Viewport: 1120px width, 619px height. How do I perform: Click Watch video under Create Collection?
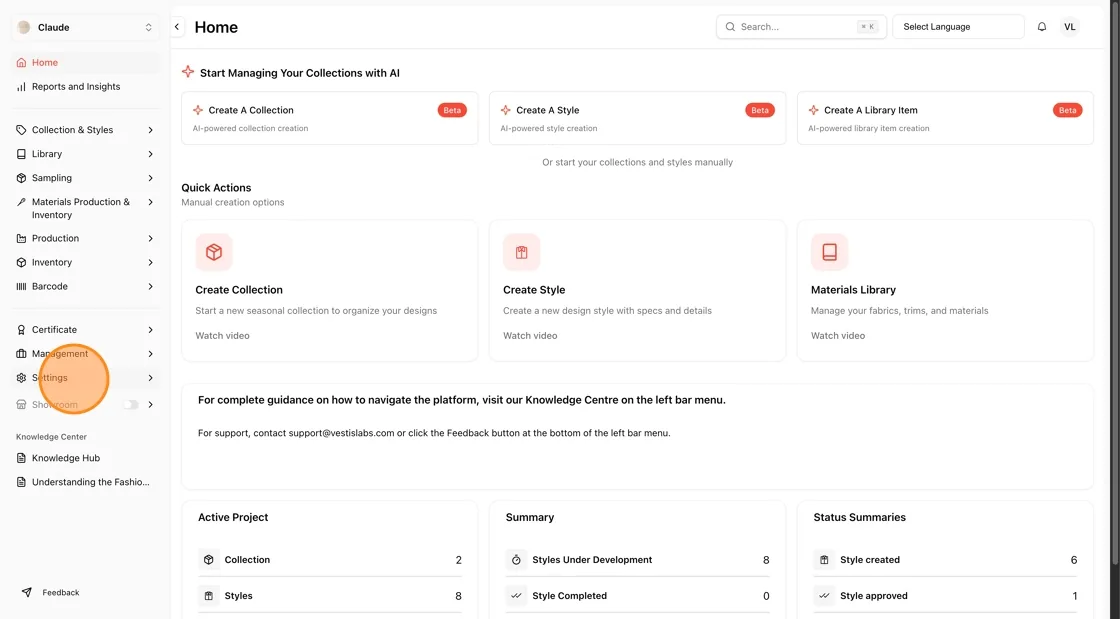pos(222,336)
